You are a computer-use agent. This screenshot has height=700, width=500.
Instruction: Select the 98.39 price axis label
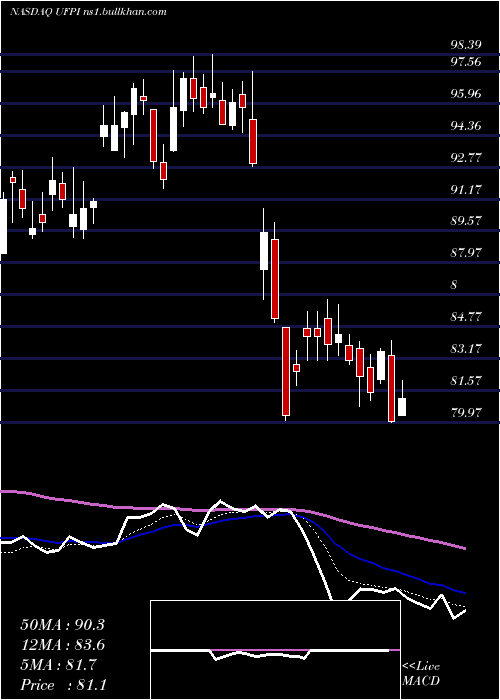click(466, 45)
